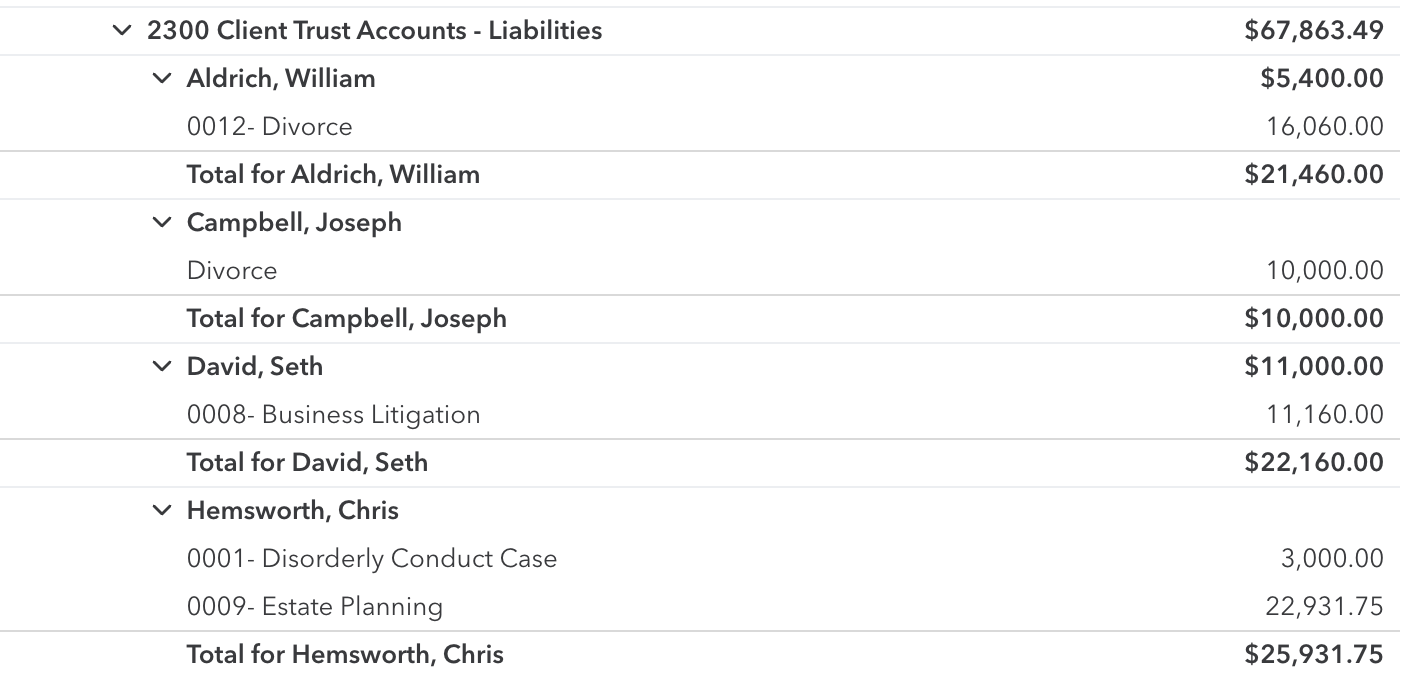Click the 11,160.00 Business Litigation amount
This screenshot has width=1406, height=682.
pos(1324,415)
